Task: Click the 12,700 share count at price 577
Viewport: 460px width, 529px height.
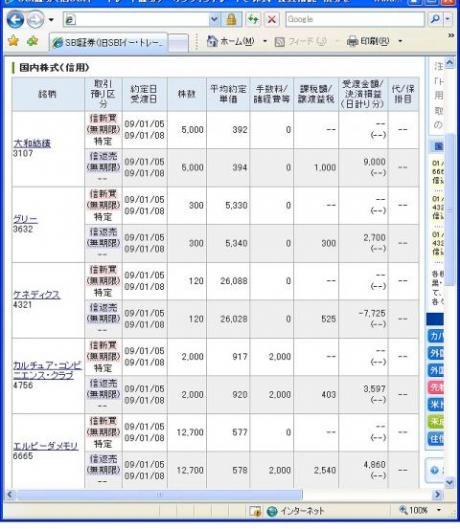Action: pyautogui.click(x=190, y=433)
